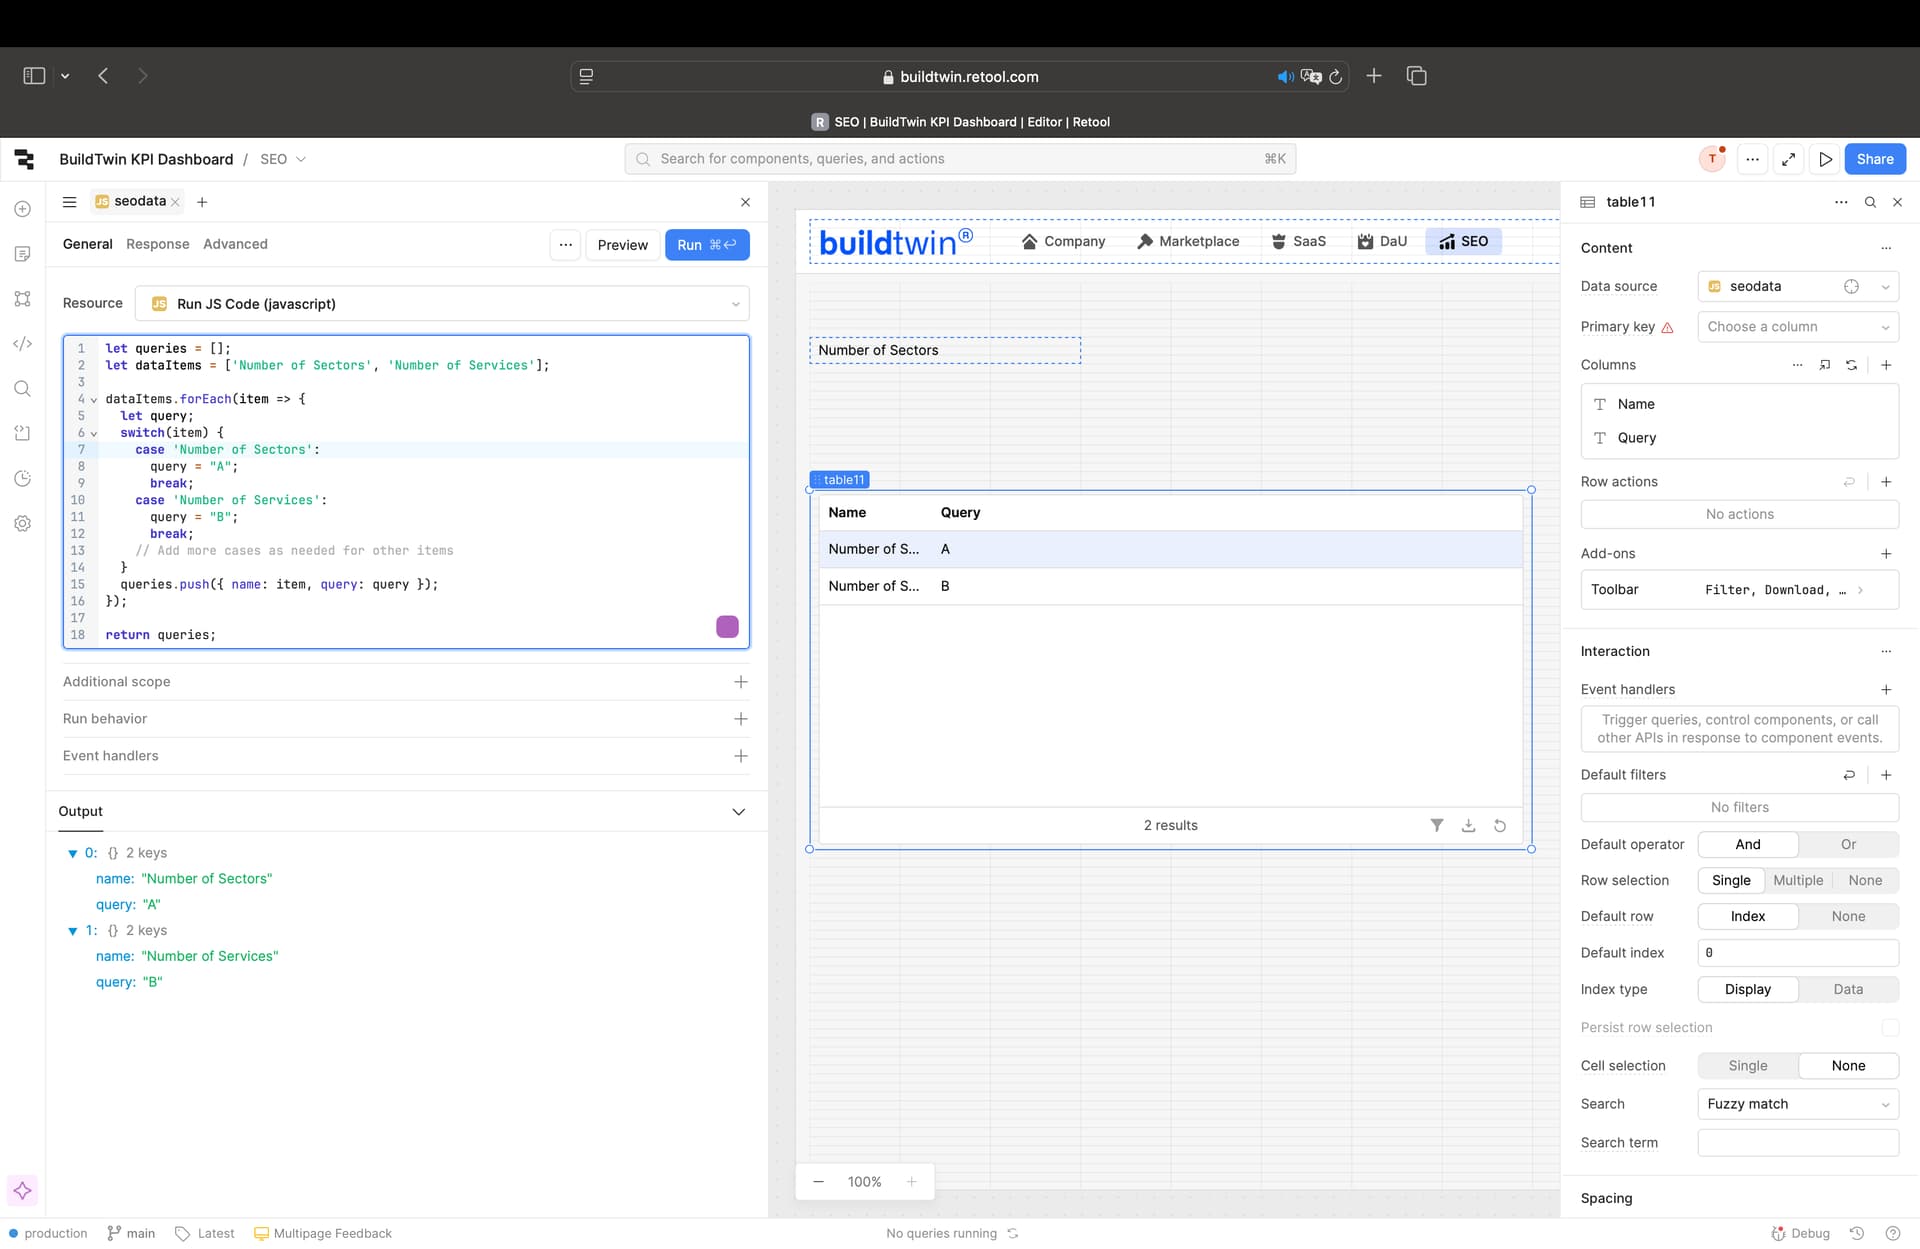Switch to Response tab
1920x1249 pixels.
click(x=158, y=244)
